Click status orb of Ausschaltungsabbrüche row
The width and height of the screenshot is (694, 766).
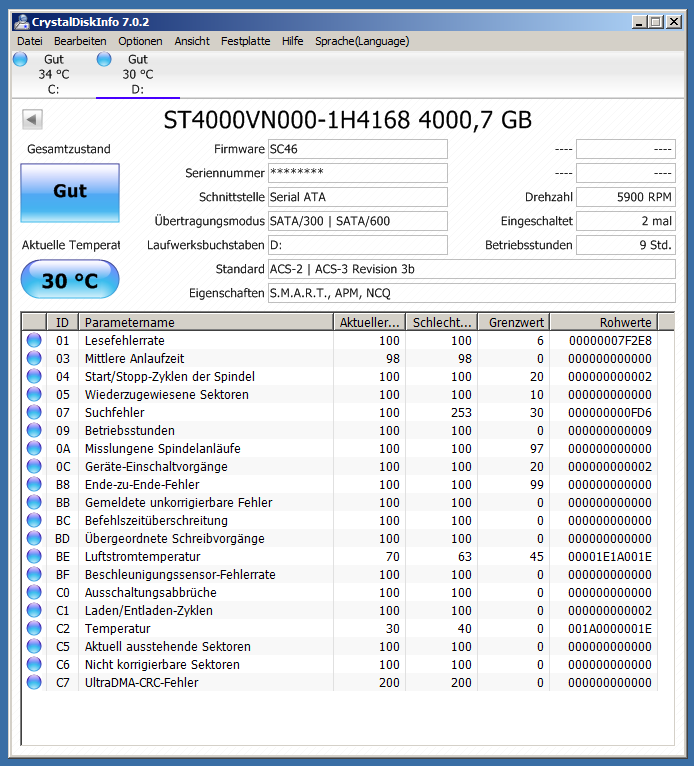[x=34, y=592]
